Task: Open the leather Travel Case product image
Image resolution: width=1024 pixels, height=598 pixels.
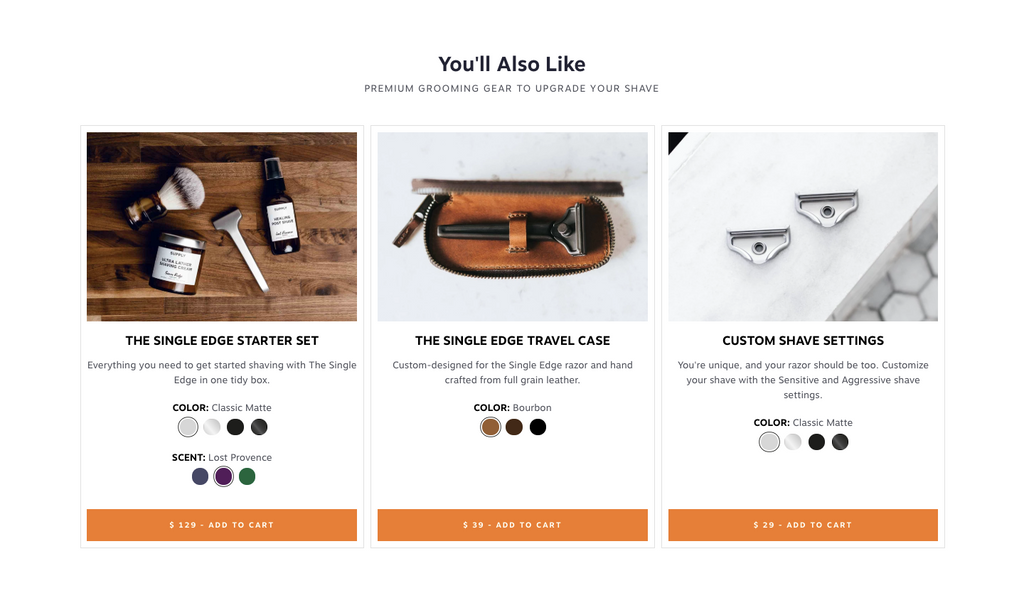Action: tap(513, 227)
